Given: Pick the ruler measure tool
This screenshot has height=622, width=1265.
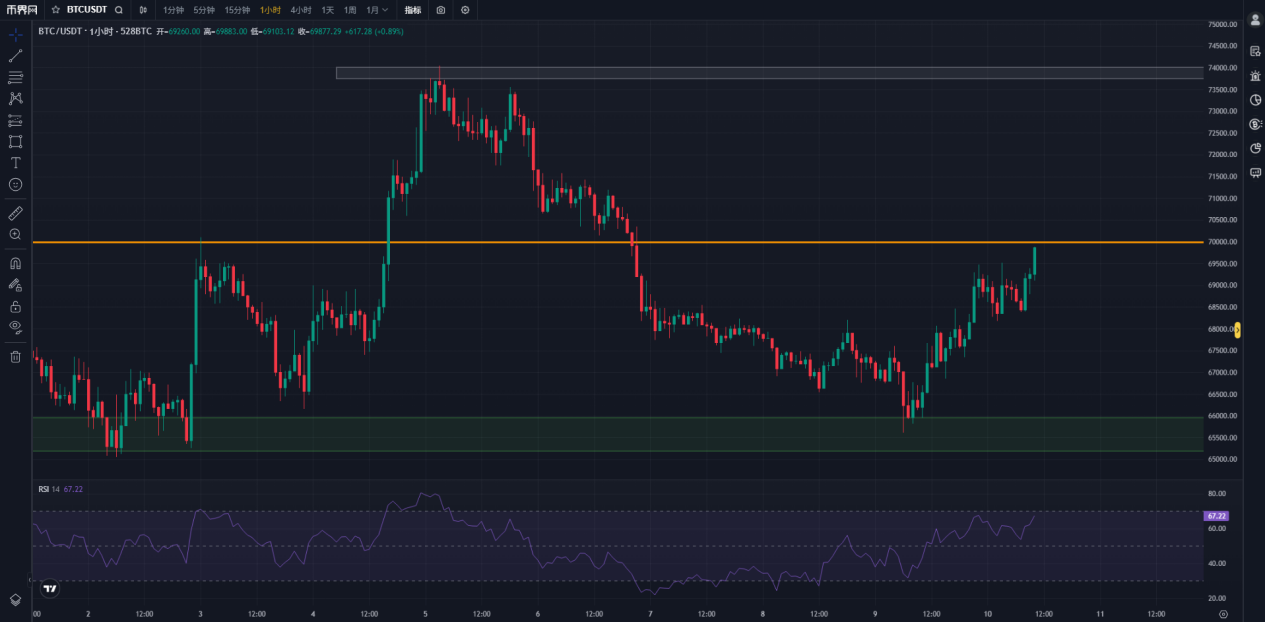Looking at the screenshot, I should coord(15,213).
